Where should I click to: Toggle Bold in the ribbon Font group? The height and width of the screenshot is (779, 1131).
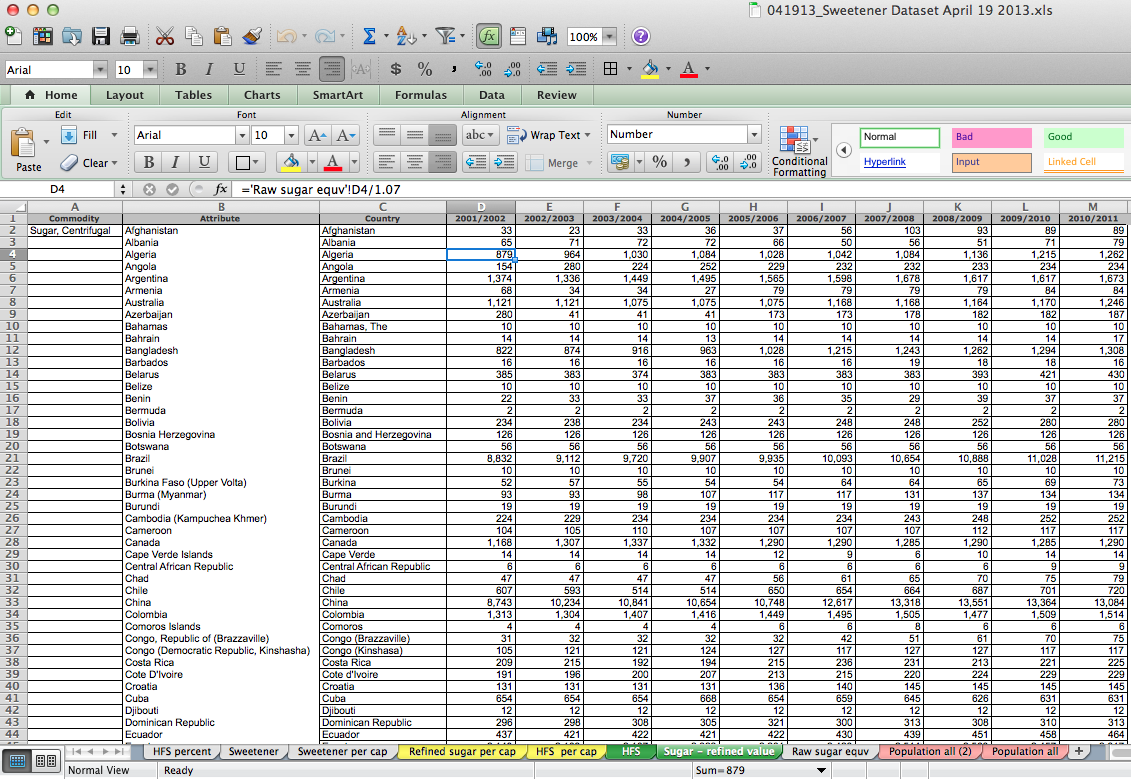149,162
